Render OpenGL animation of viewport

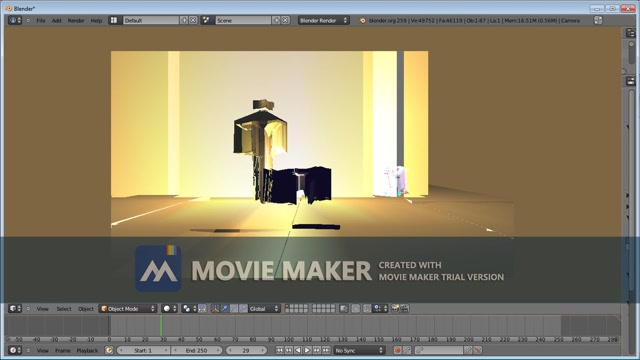(x=404, y=309)
